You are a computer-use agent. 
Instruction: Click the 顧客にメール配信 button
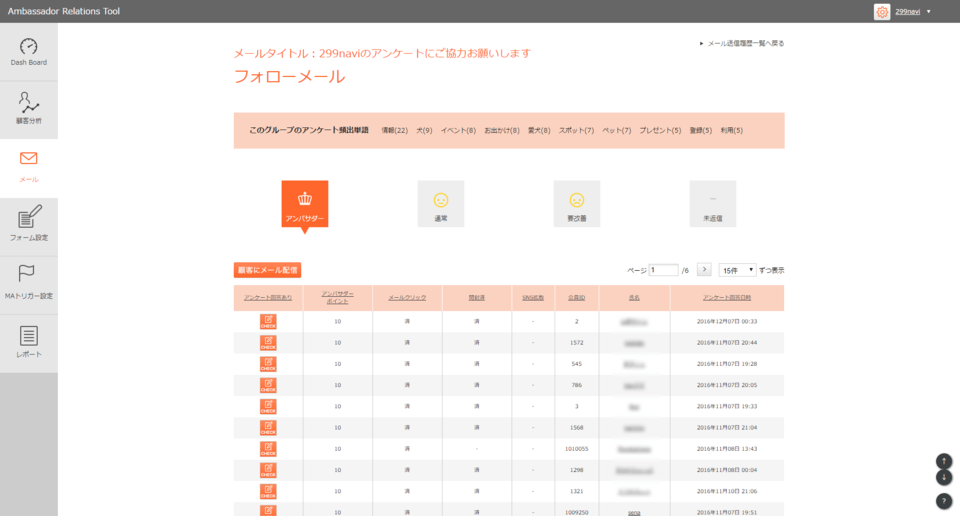tap(267, 270)
